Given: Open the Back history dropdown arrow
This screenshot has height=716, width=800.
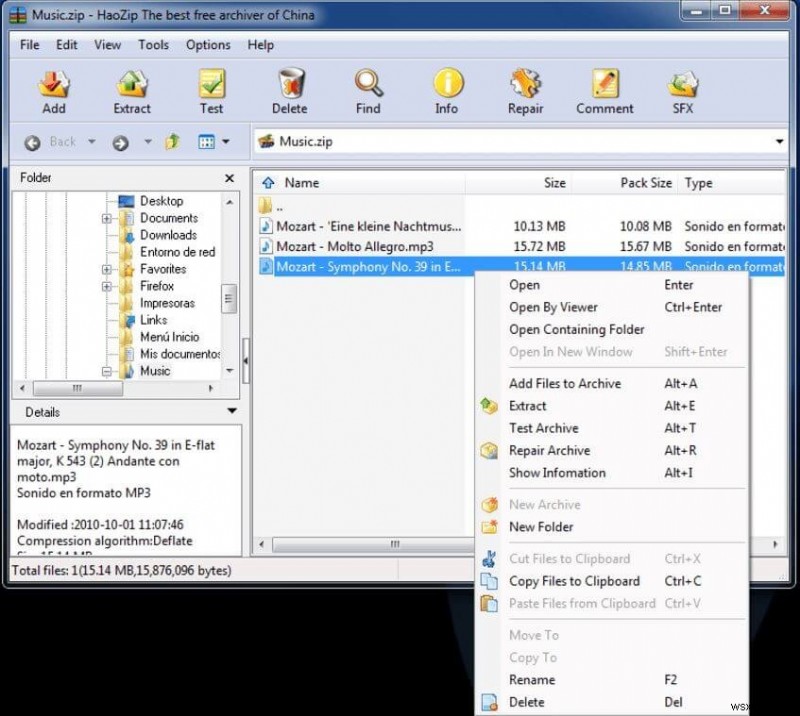Looking at the screenshot, I should tap(92, 141).
